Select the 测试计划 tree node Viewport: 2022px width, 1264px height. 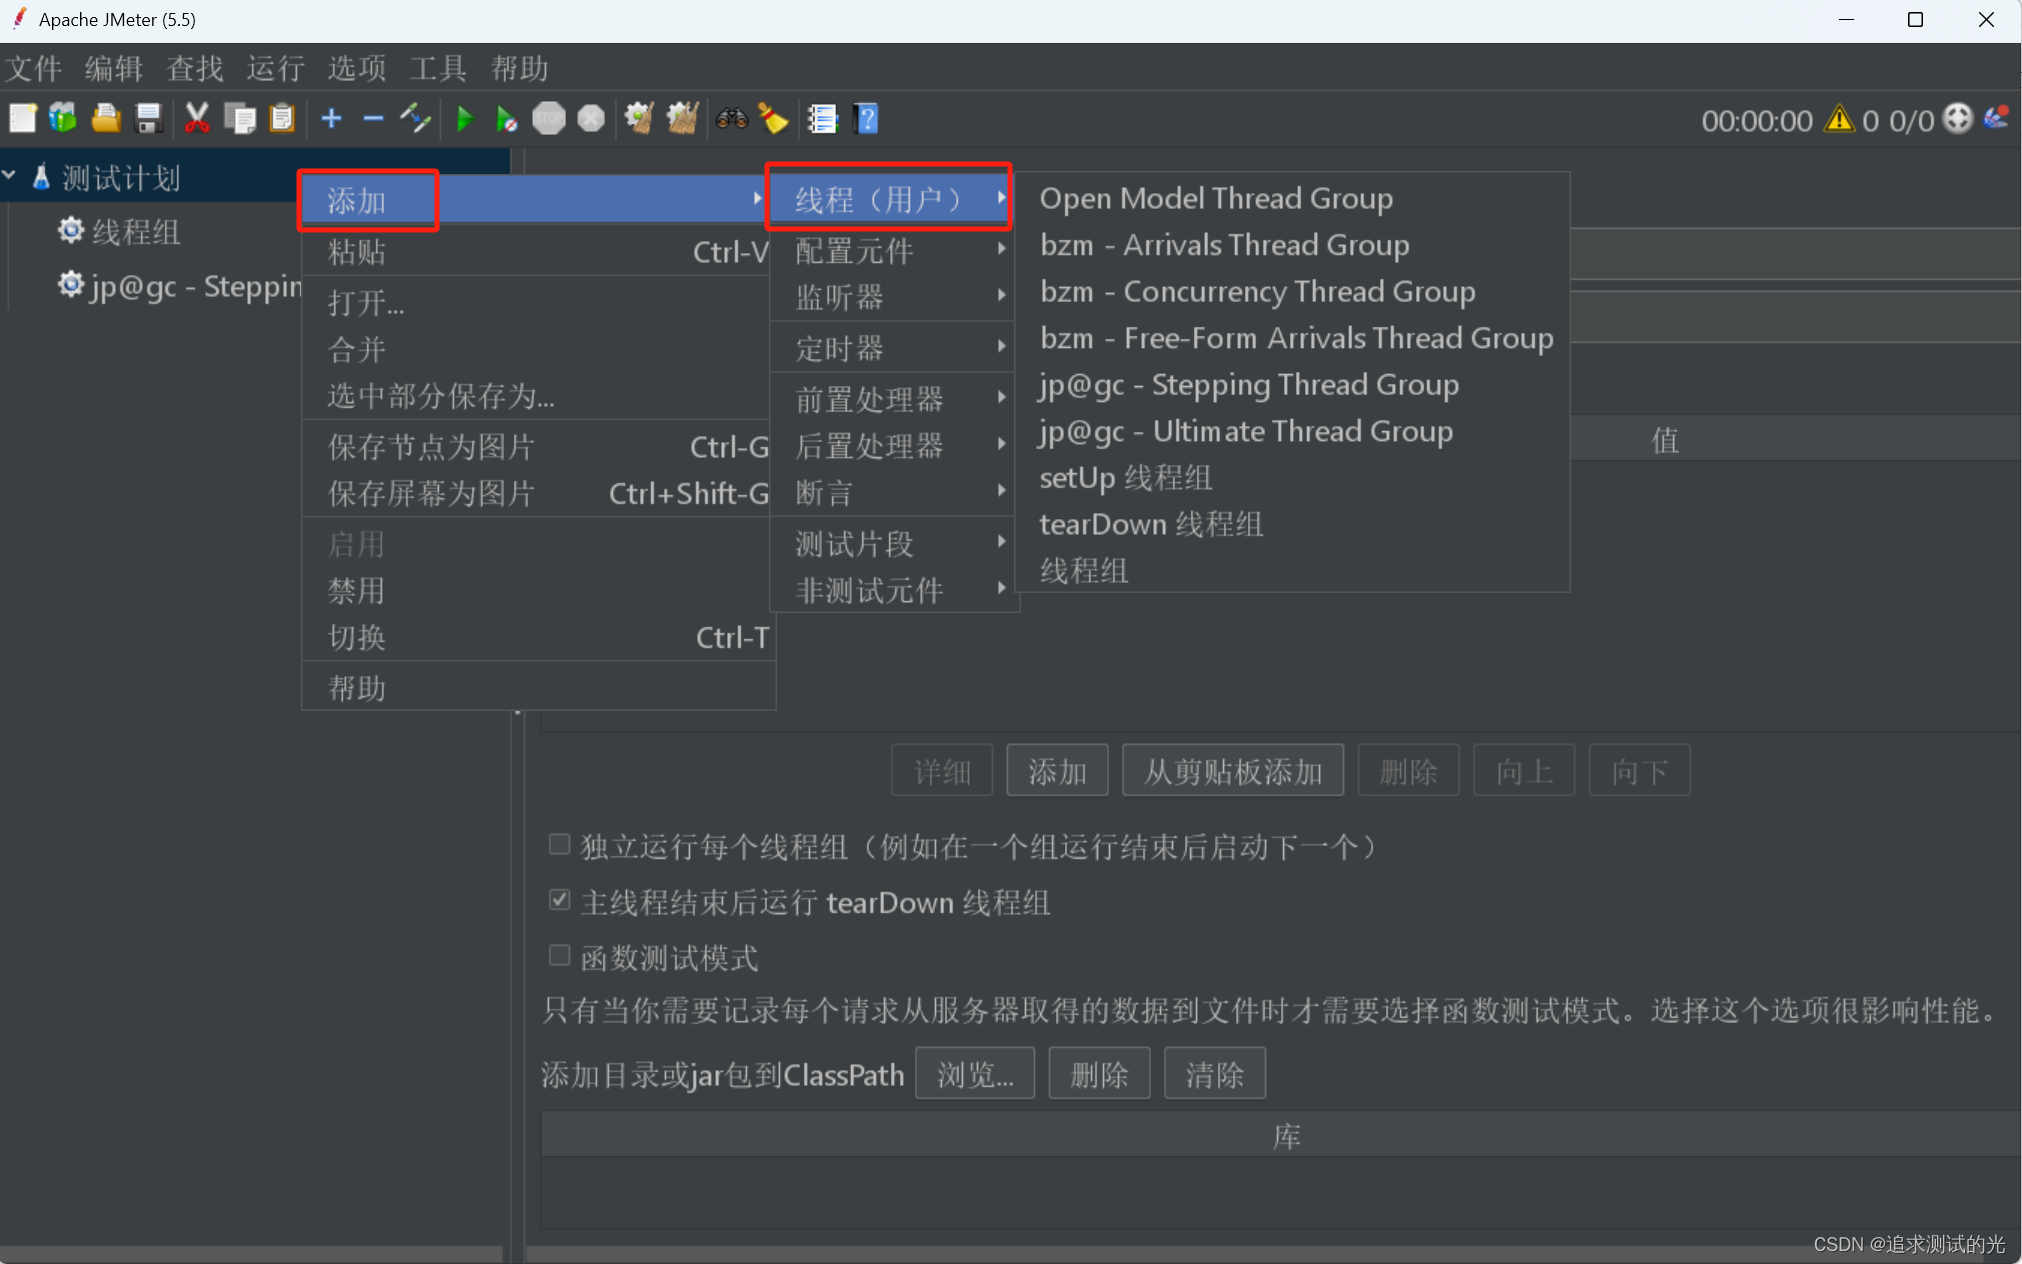click(121, 178)
